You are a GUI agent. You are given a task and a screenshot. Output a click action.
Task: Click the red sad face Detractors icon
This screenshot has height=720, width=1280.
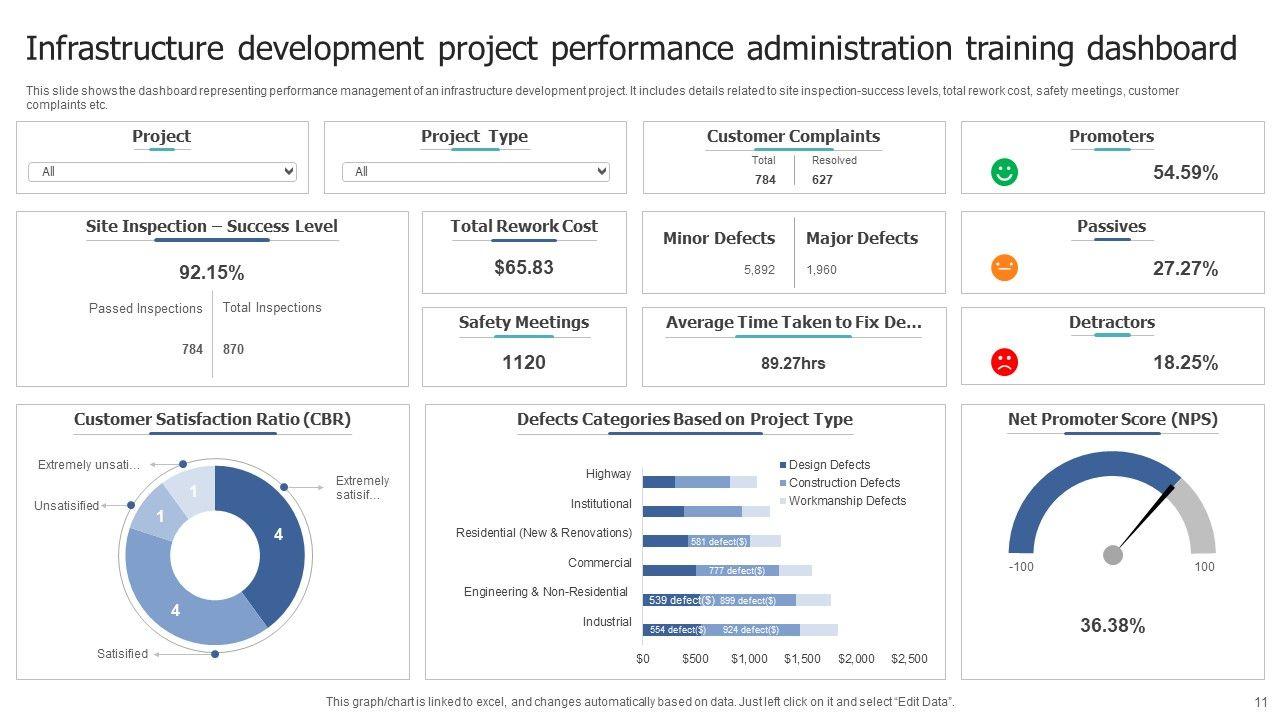click(1004, 362)
